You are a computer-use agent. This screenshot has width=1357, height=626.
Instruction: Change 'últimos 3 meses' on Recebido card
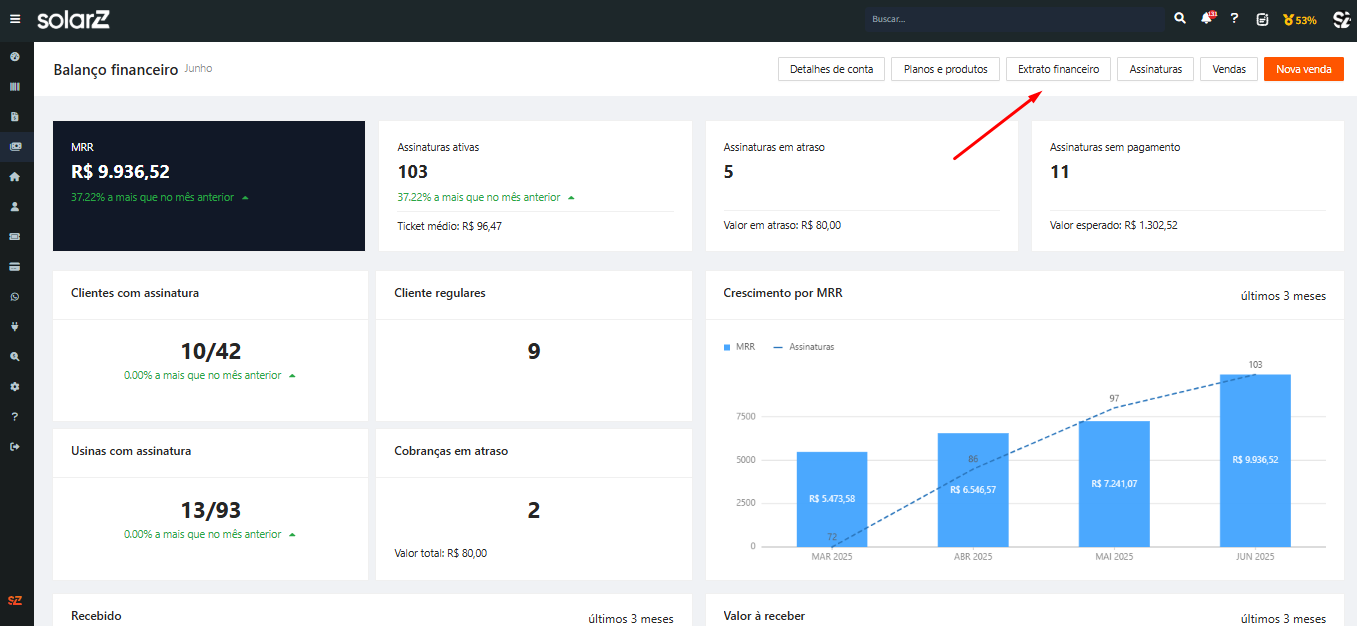click(x=630, y=619)
